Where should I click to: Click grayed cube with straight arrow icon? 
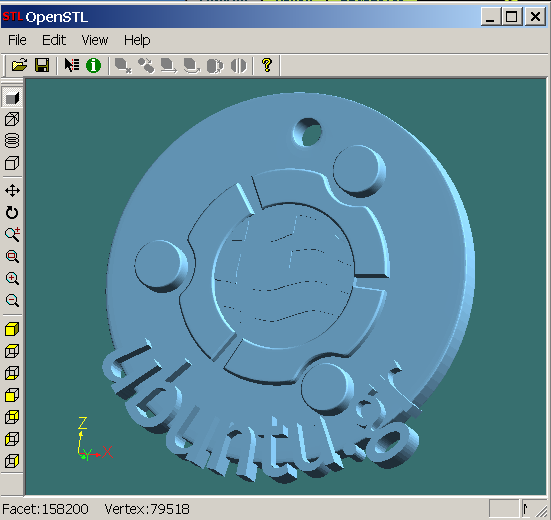tap(169, 65)
